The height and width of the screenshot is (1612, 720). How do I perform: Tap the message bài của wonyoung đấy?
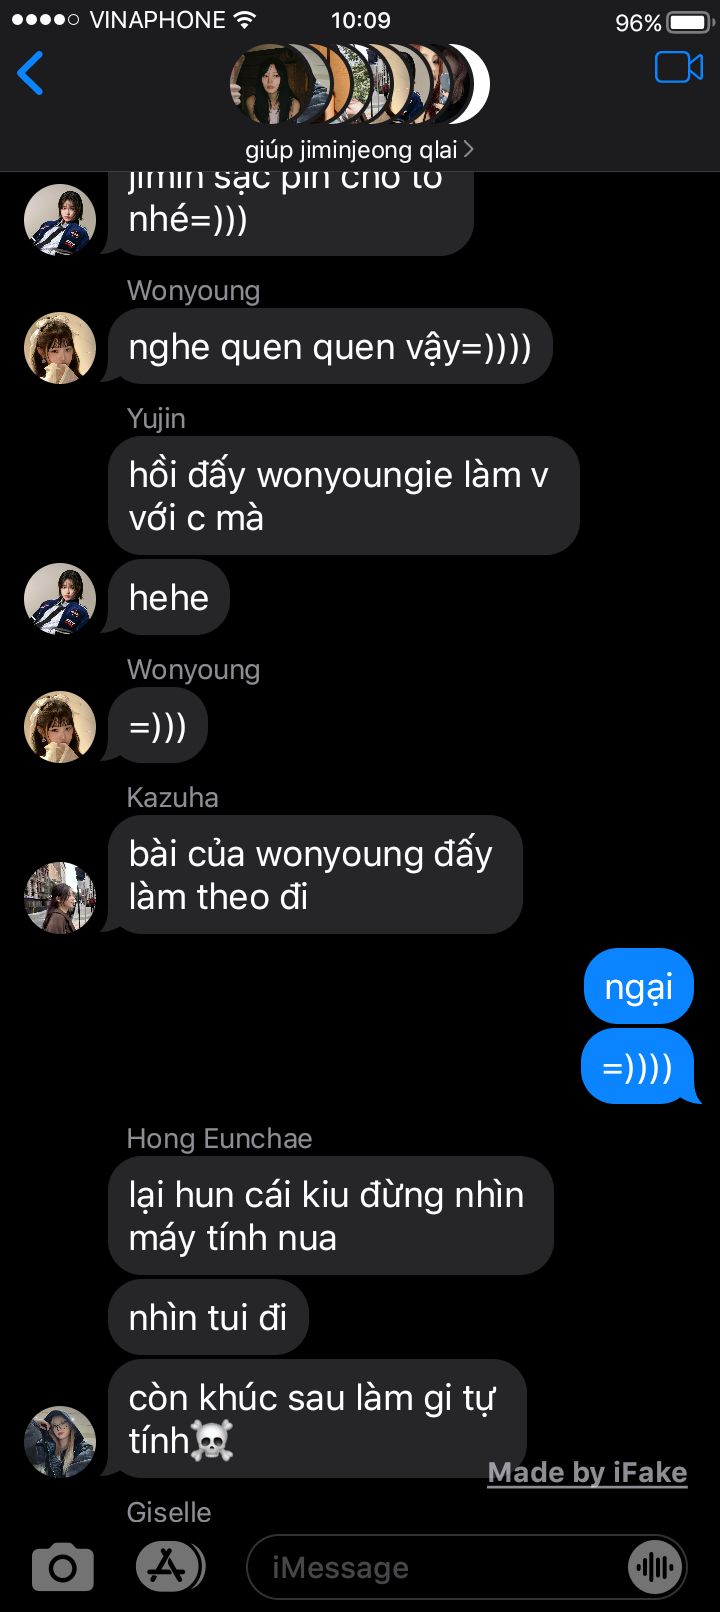(x=315, y=875)
